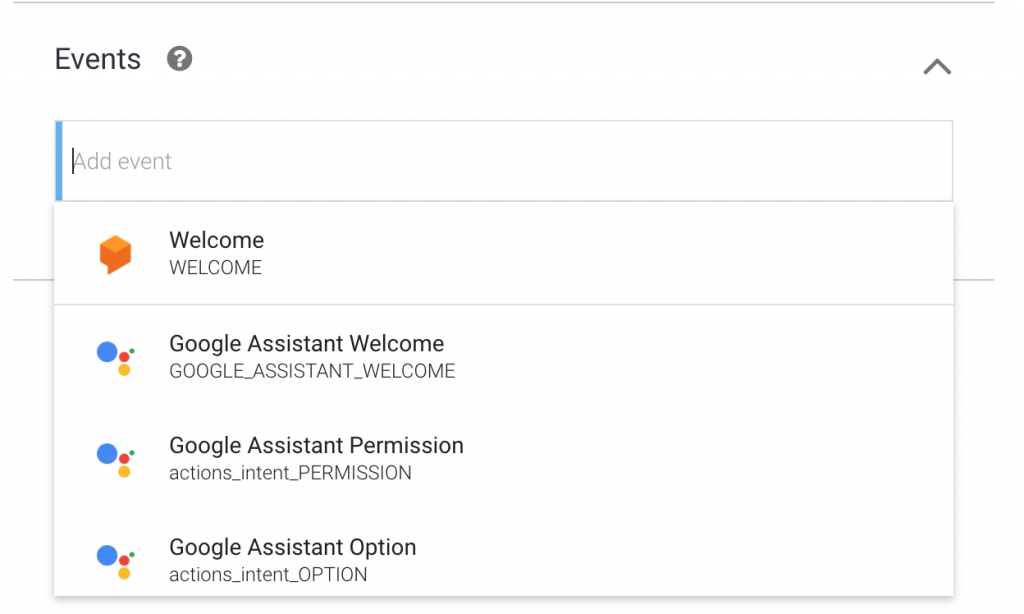Click the help question mark beside Events
Viewport: 1024px width, 614px height.
click(179, 59)
